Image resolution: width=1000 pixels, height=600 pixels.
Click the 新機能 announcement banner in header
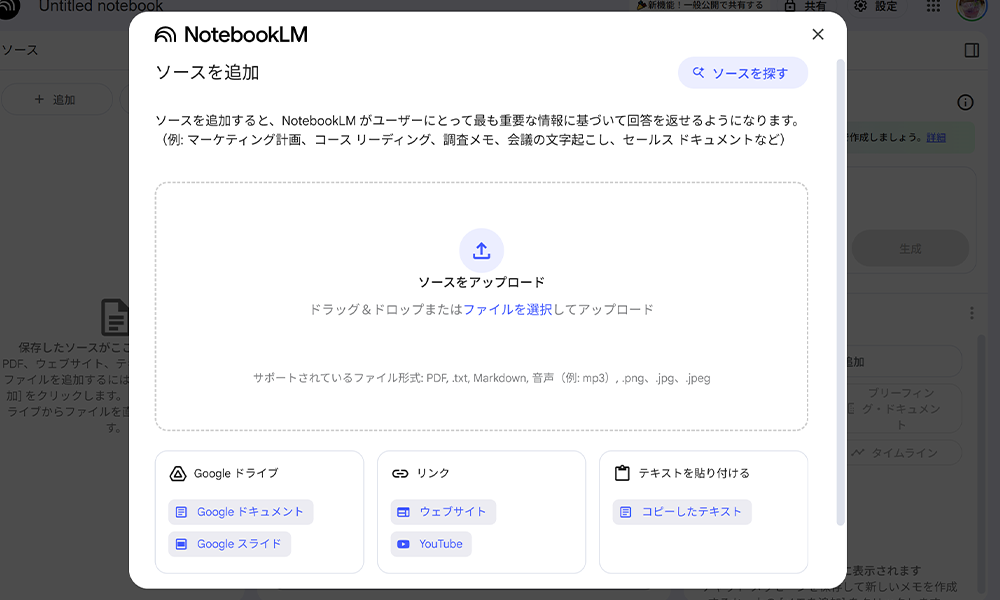(700, 5)
